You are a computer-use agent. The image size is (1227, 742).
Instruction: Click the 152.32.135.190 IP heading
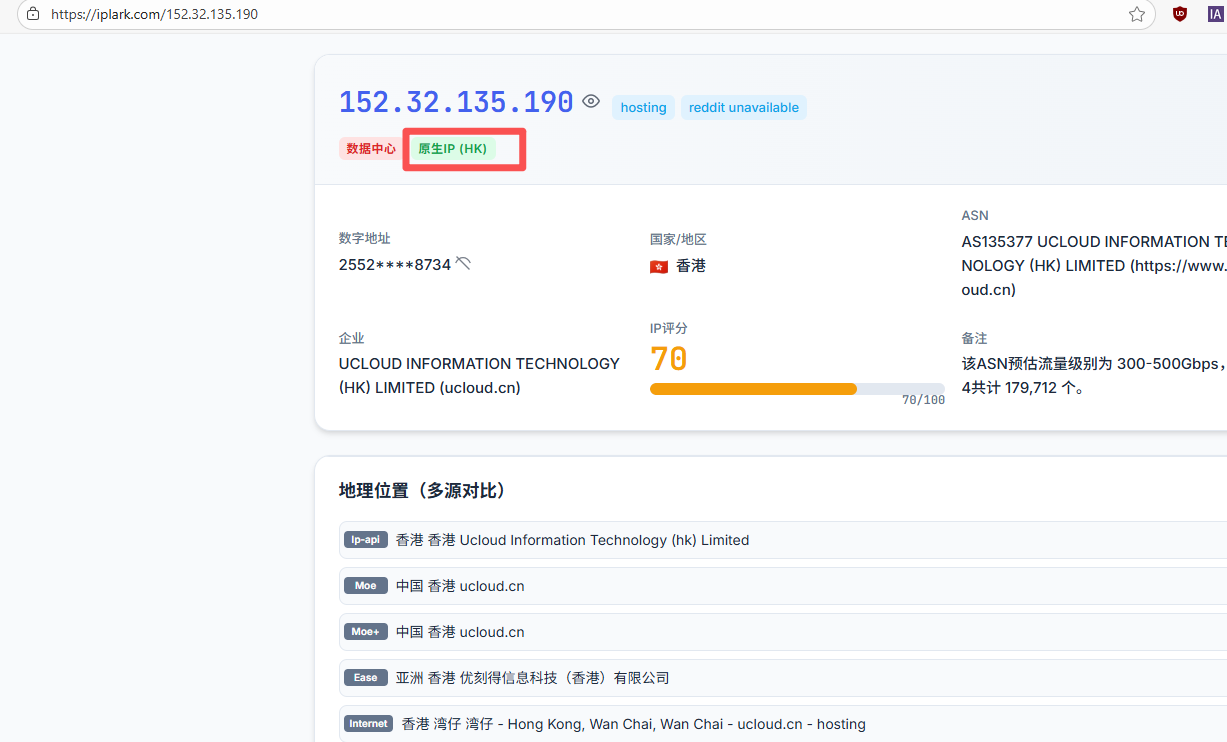point(456,102)
